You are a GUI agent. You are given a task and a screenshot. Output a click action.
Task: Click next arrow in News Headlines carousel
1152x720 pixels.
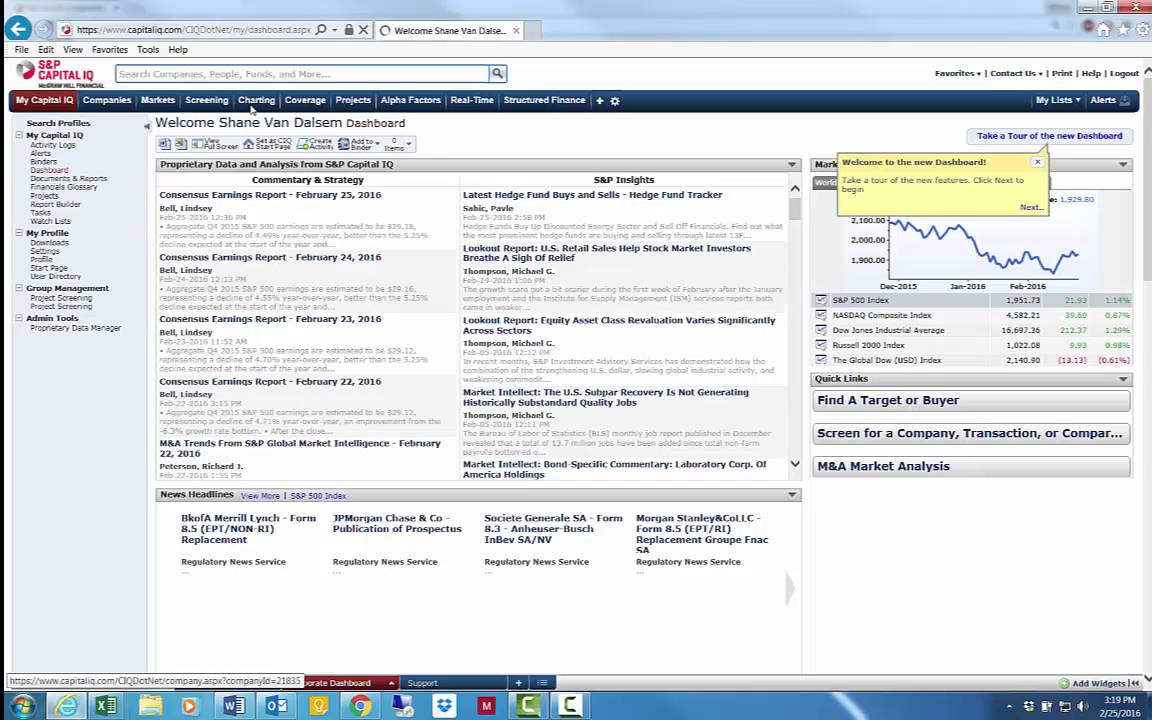pyautogui.click(x=790, y=588)
